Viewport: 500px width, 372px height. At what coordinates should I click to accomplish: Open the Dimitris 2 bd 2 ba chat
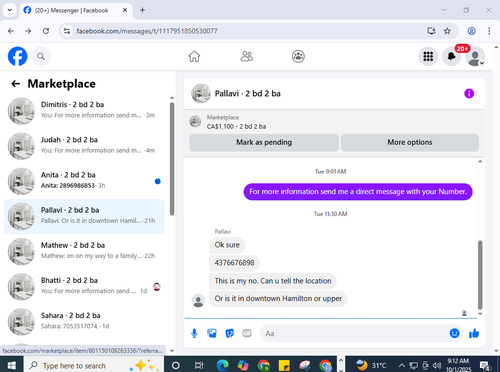tap(84, 111)
